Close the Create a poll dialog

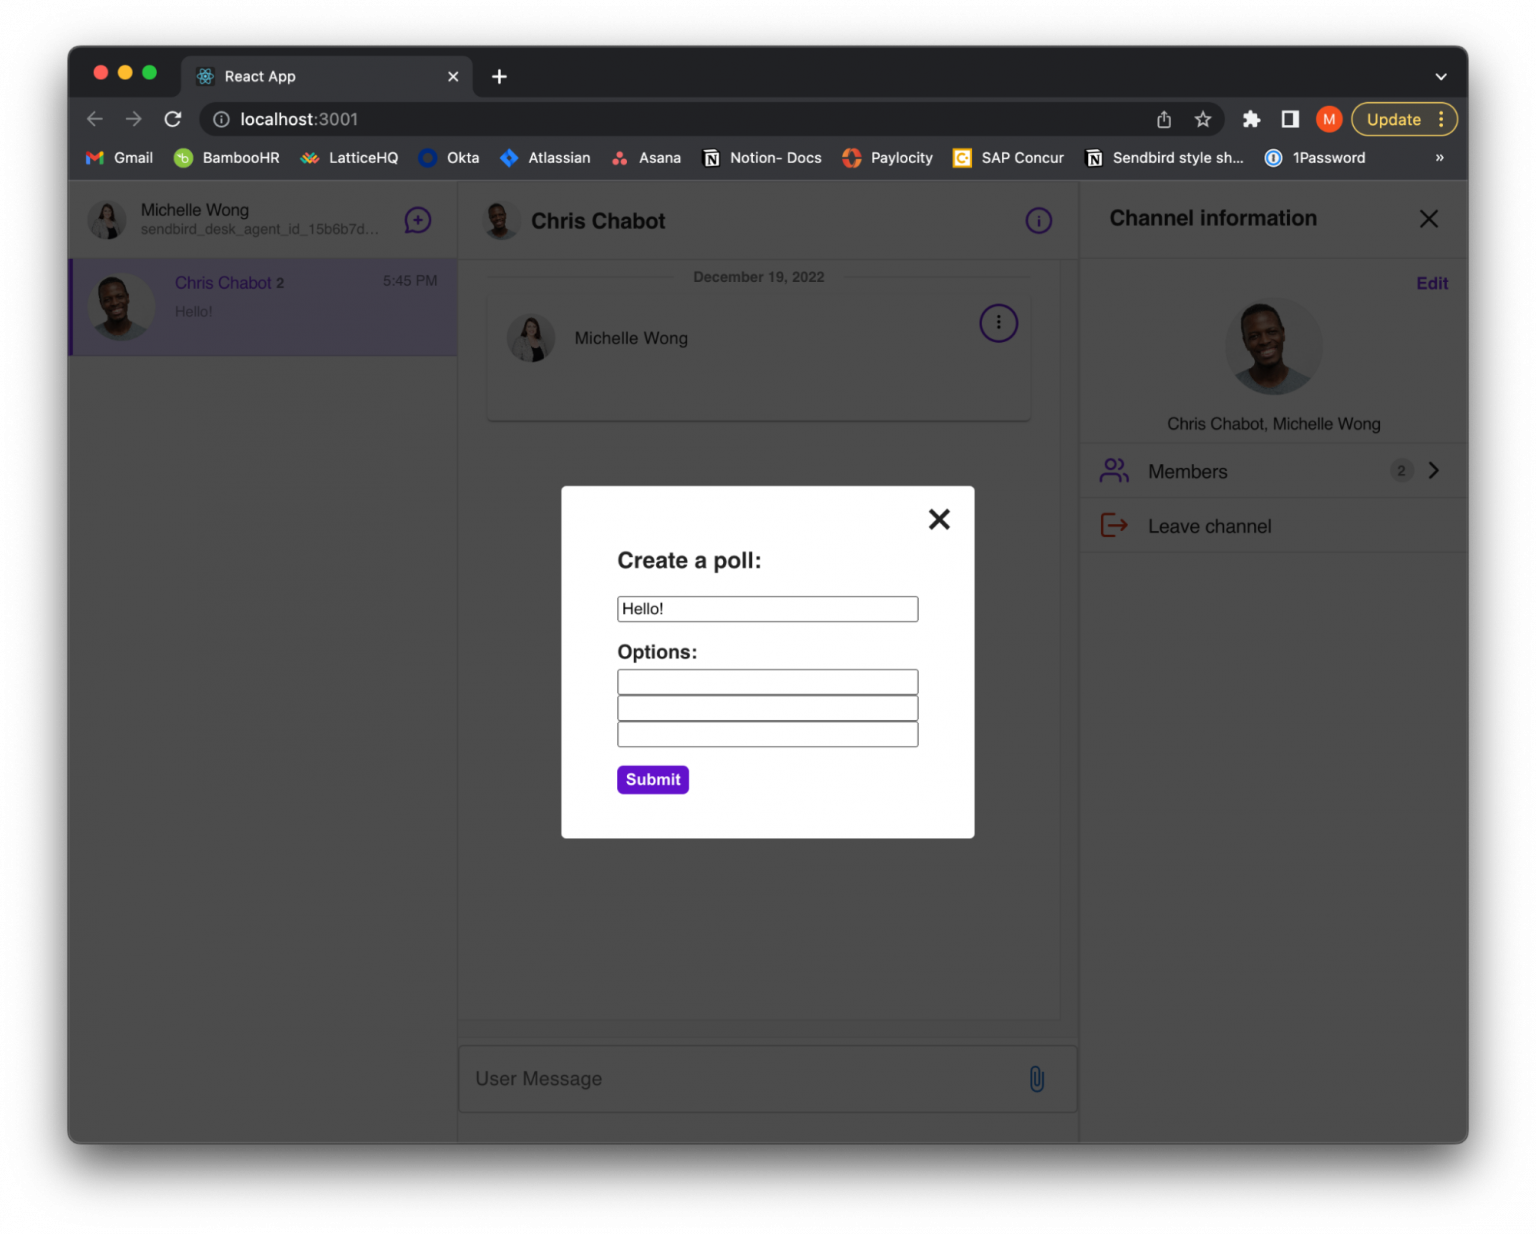point(938,519)
